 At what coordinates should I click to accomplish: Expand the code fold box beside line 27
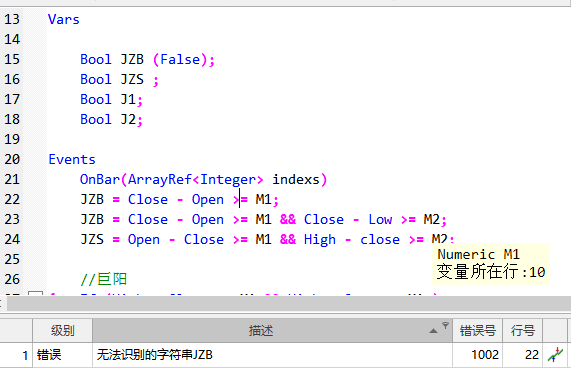pos(35,294)
